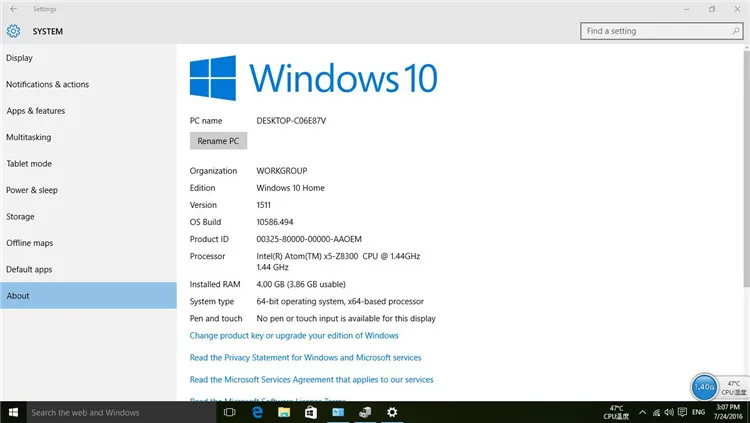Screen dimensions: 750x423
Task: Click the search magnifier in Find a setting
Action: coord(736,31)
